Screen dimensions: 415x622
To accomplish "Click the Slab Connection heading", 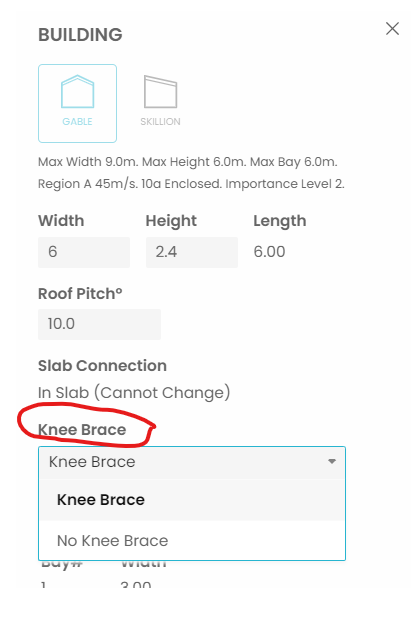I will pyautogui.click(x=102, y=366).
